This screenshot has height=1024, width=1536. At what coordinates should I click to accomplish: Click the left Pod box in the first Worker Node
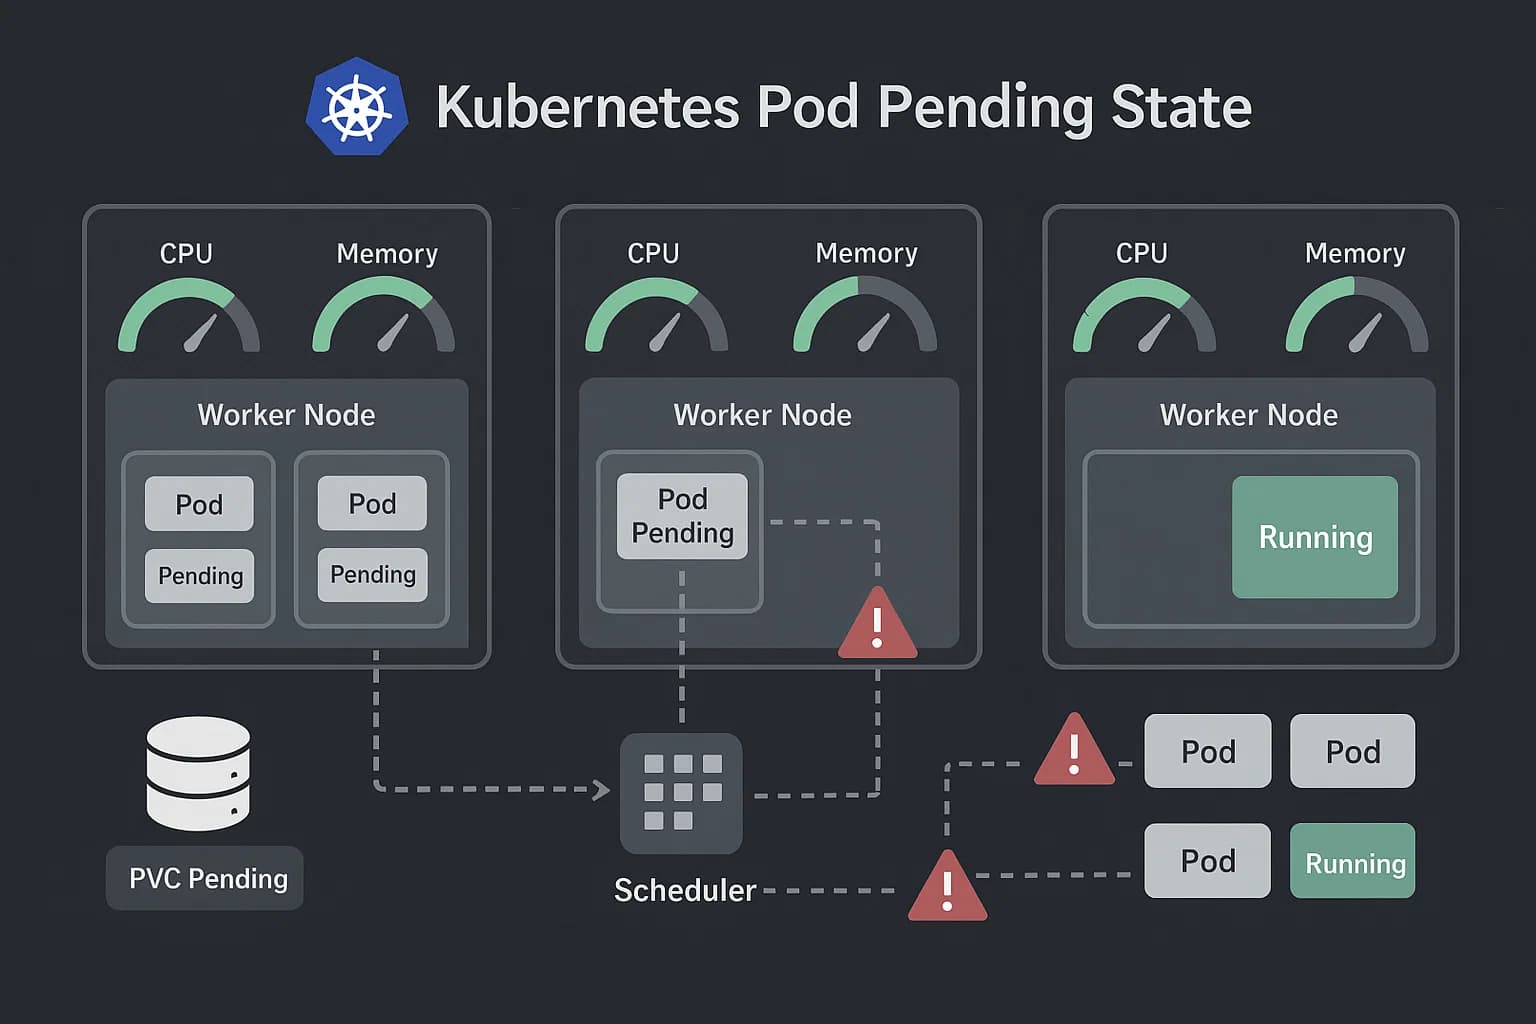199,504
